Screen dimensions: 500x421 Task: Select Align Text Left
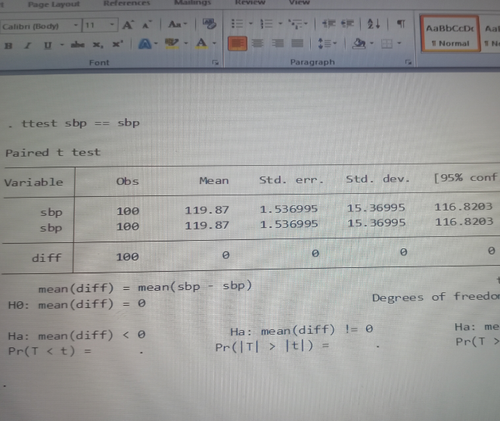tap(237, 43)
